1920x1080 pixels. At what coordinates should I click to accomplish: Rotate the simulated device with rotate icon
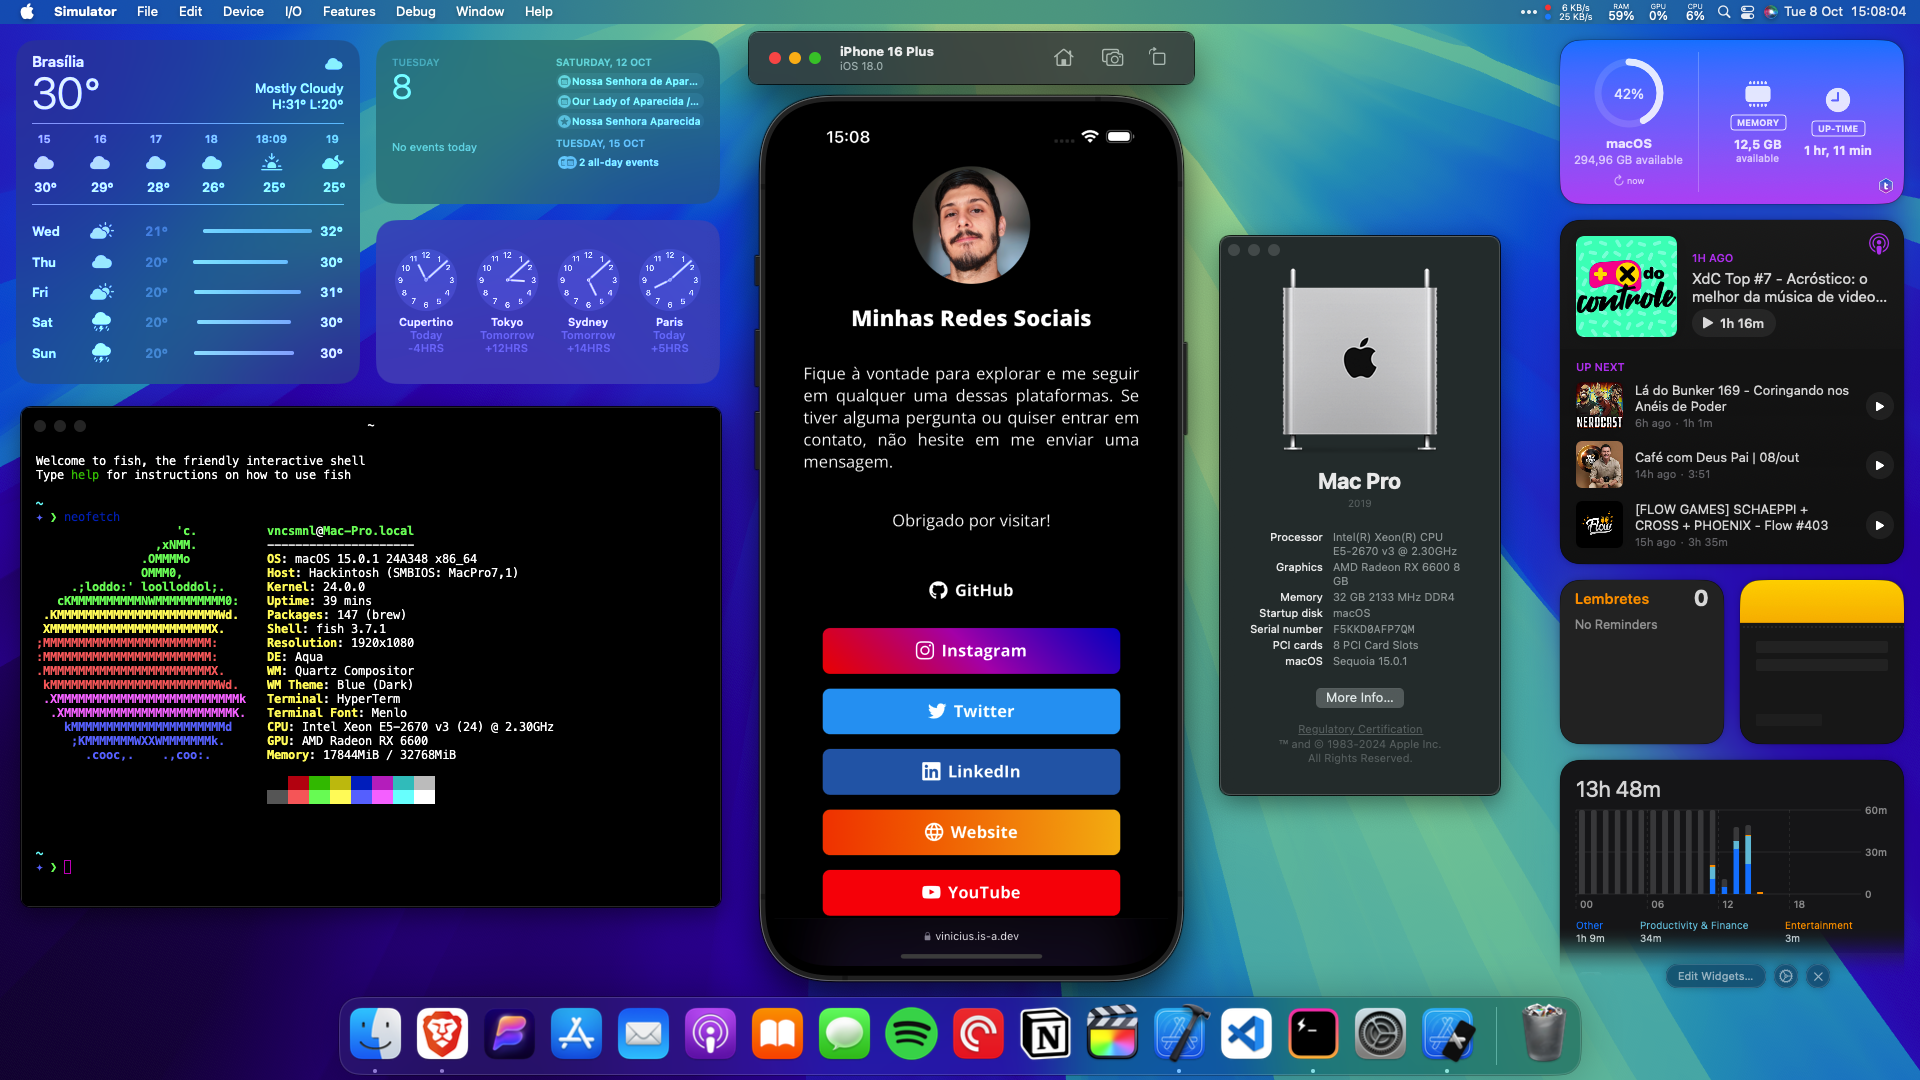click(x=1158, y=57)
